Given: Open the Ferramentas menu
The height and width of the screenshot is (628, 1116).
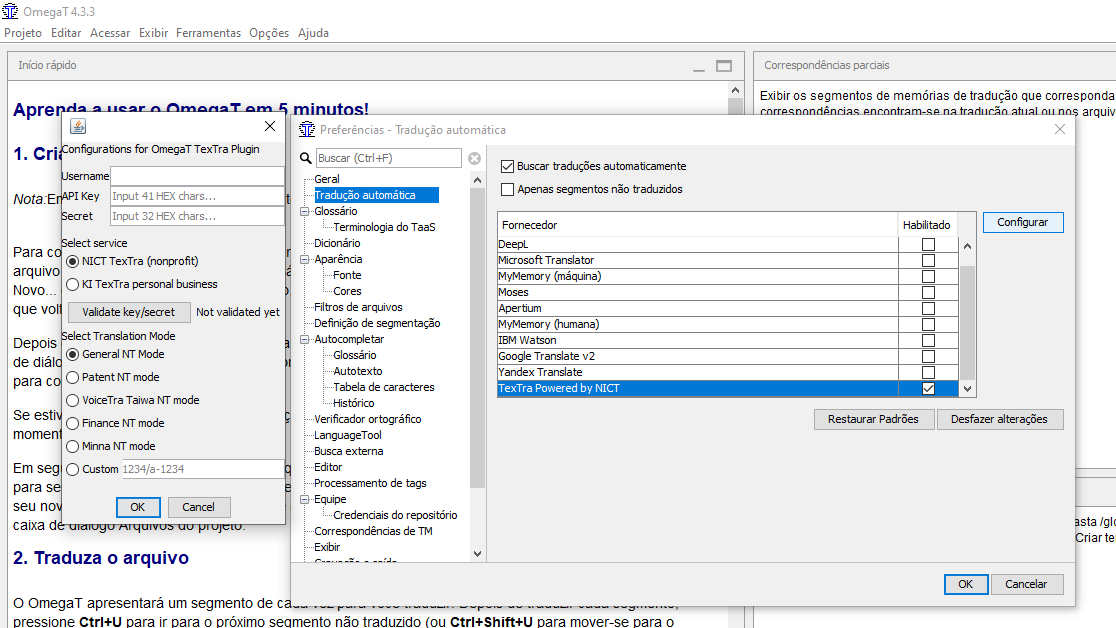Looking at the screenshot, I should (209, 33).
